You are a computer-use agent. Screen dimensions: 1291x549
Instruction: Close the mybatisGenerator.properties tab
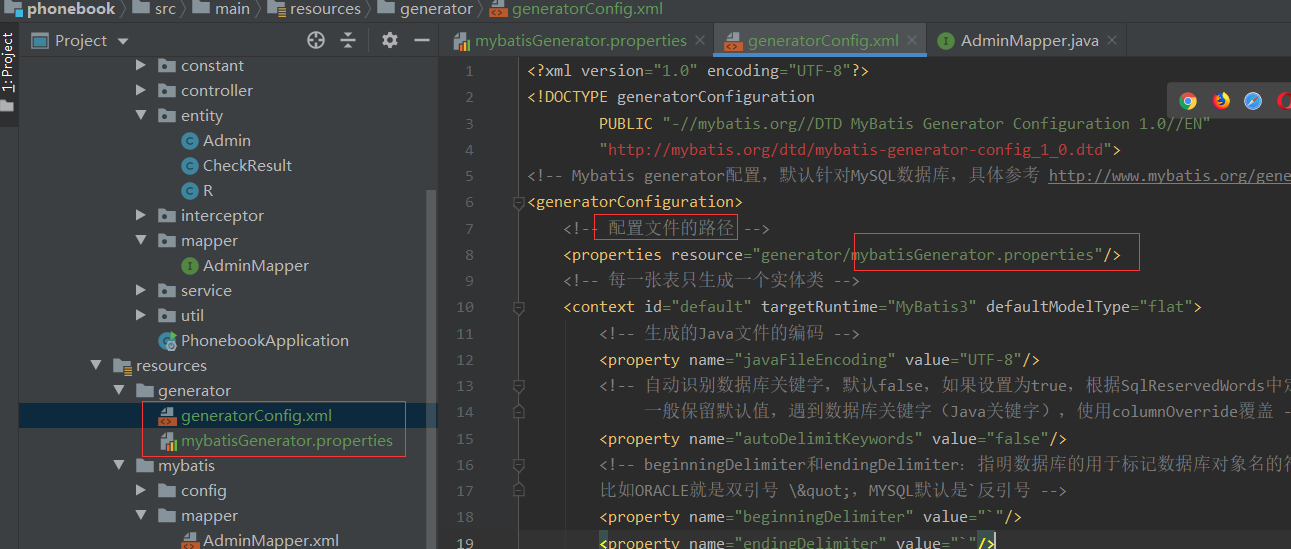pos(700,42)
